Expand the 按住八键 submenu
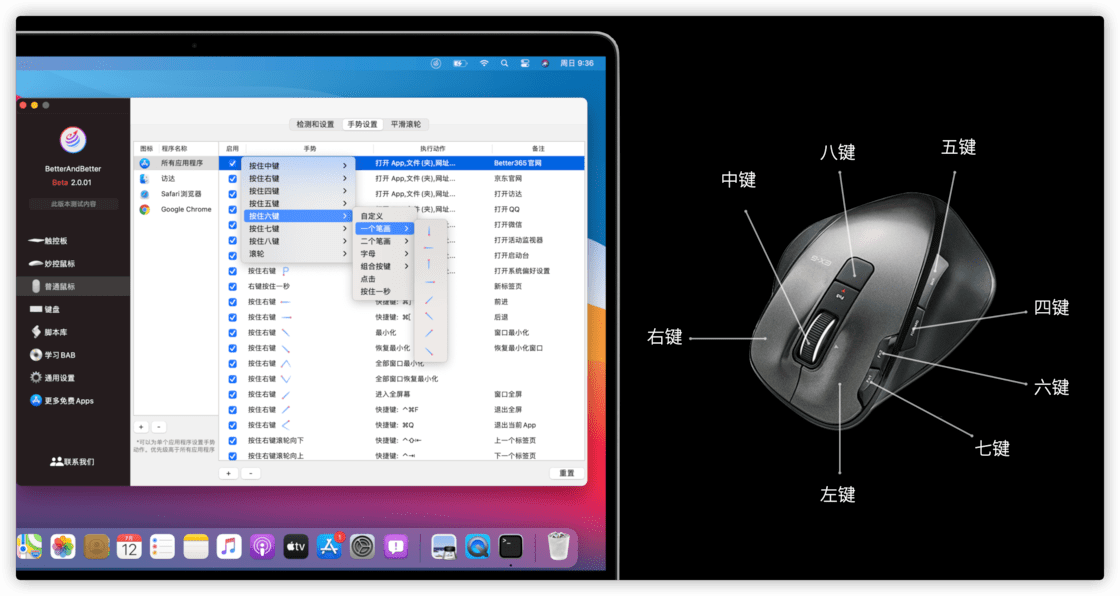This screenshot has height=596, width=1120. tap(297, 242)
